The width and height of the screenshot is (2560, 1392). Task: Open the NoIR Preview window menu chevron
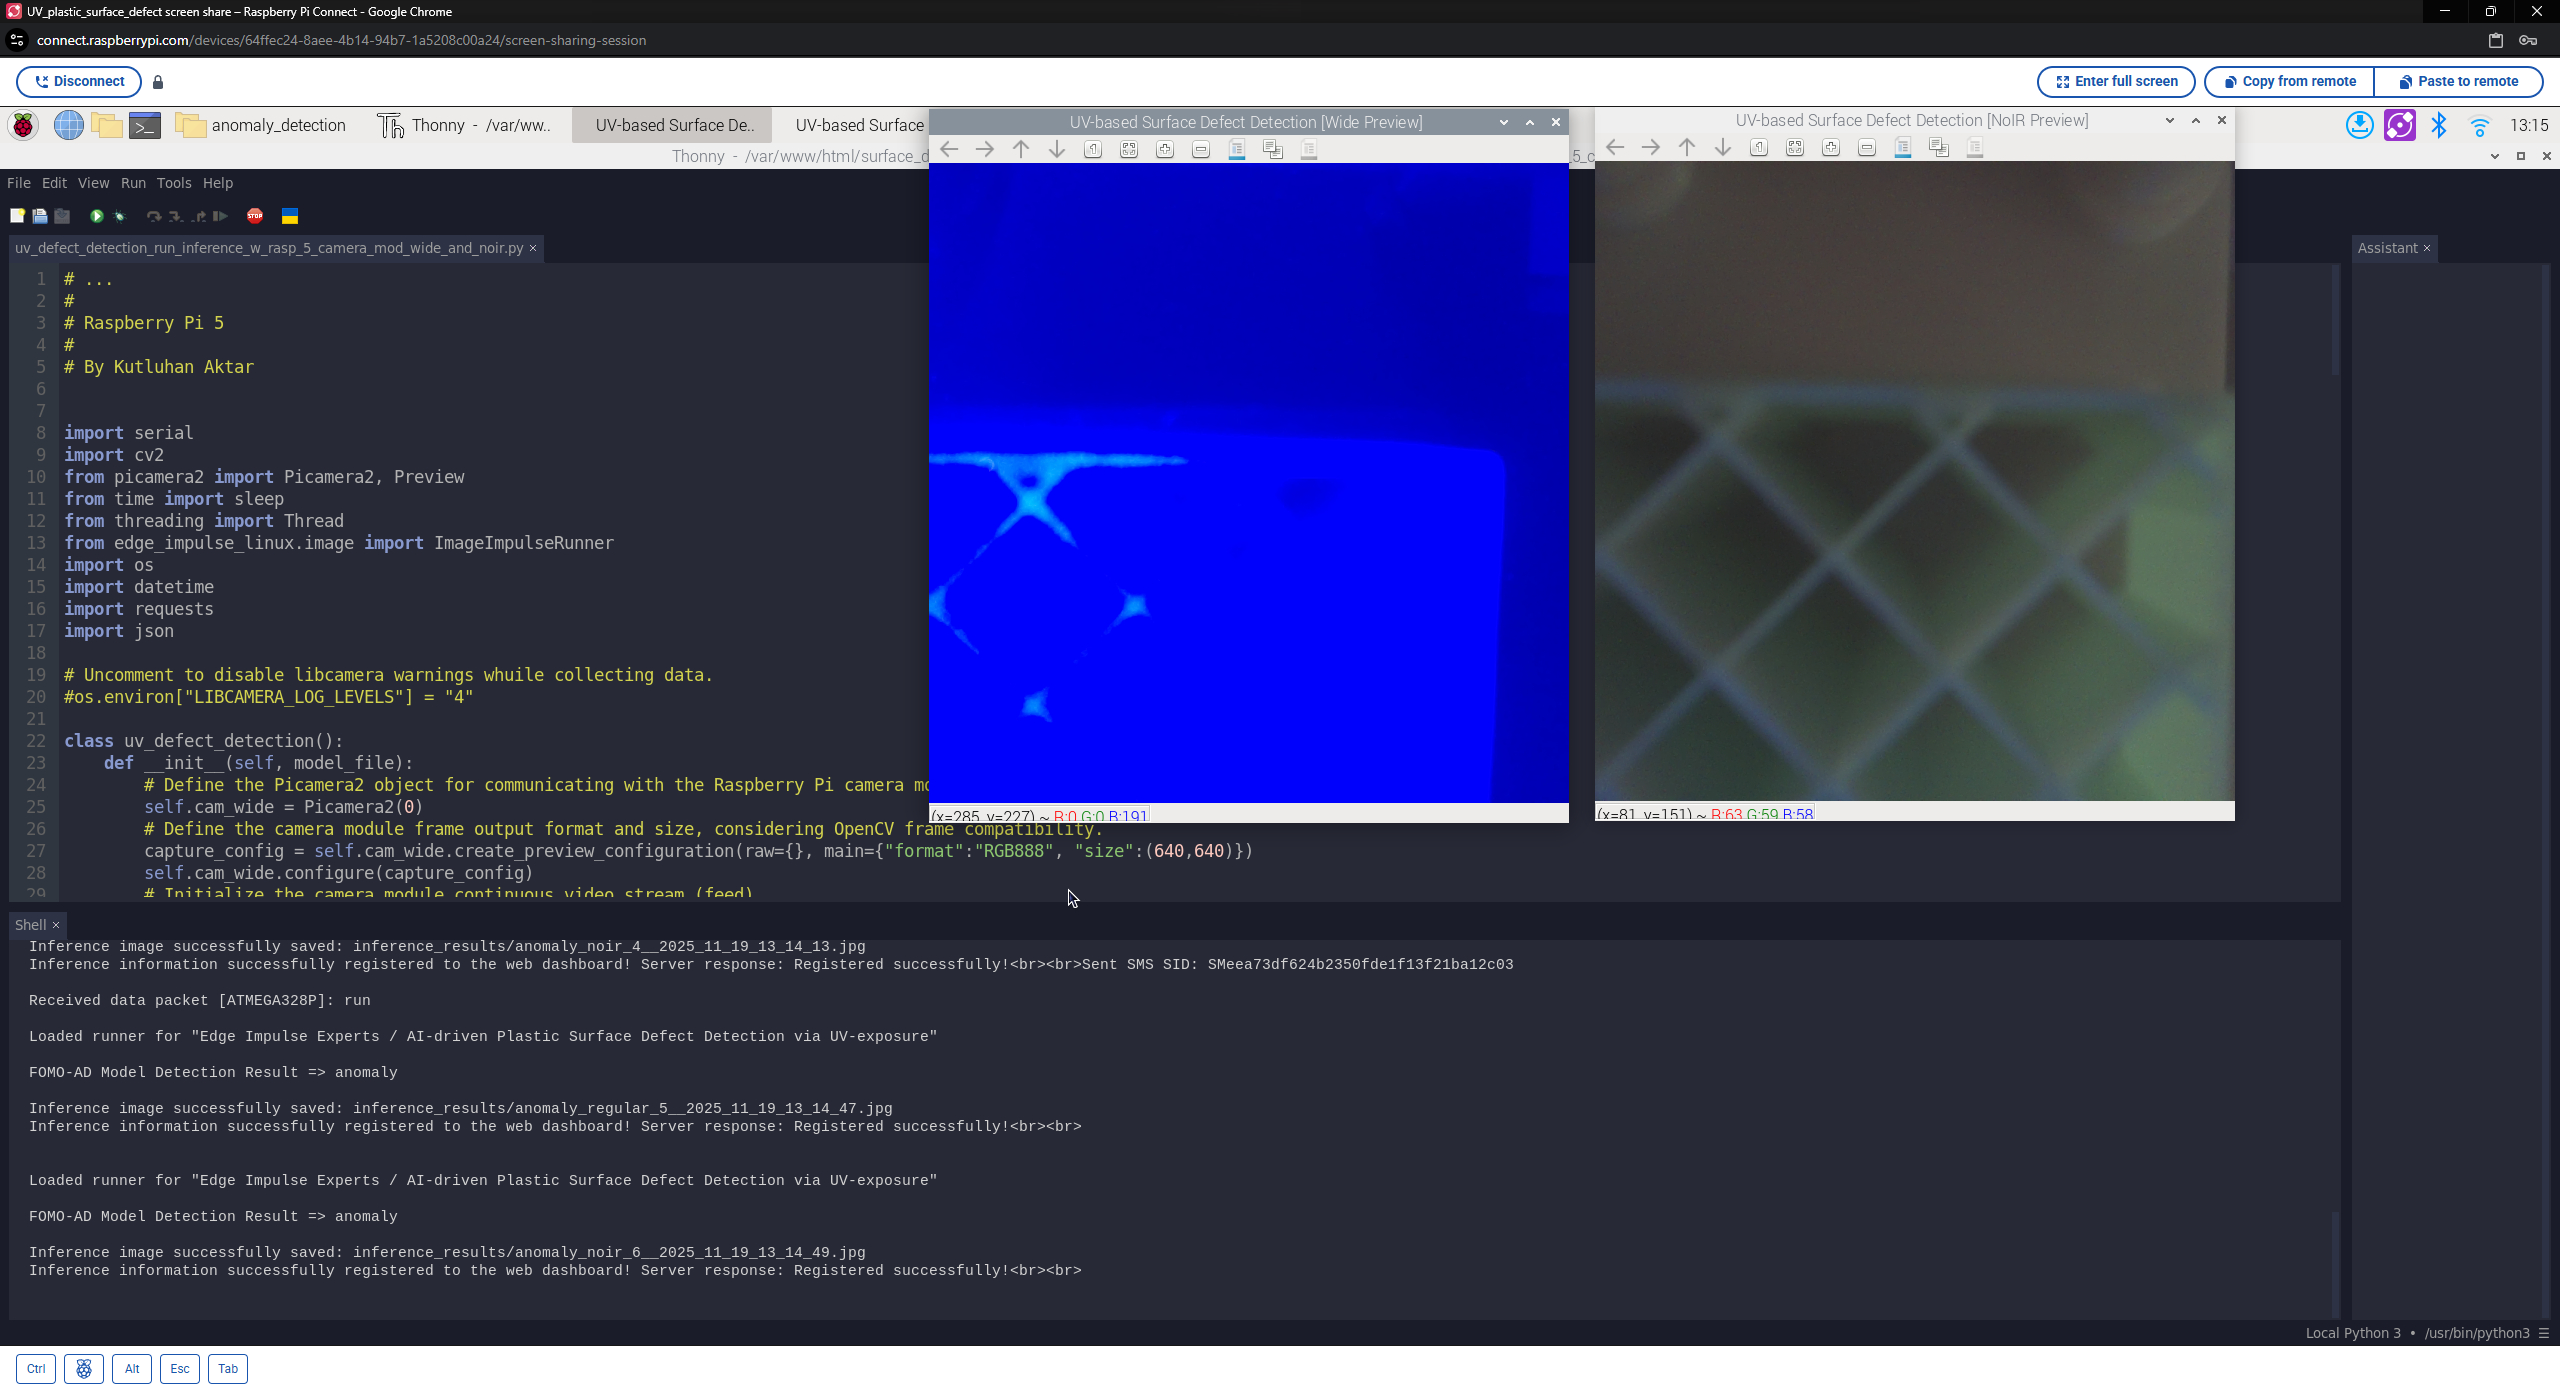click(2168, 120)
